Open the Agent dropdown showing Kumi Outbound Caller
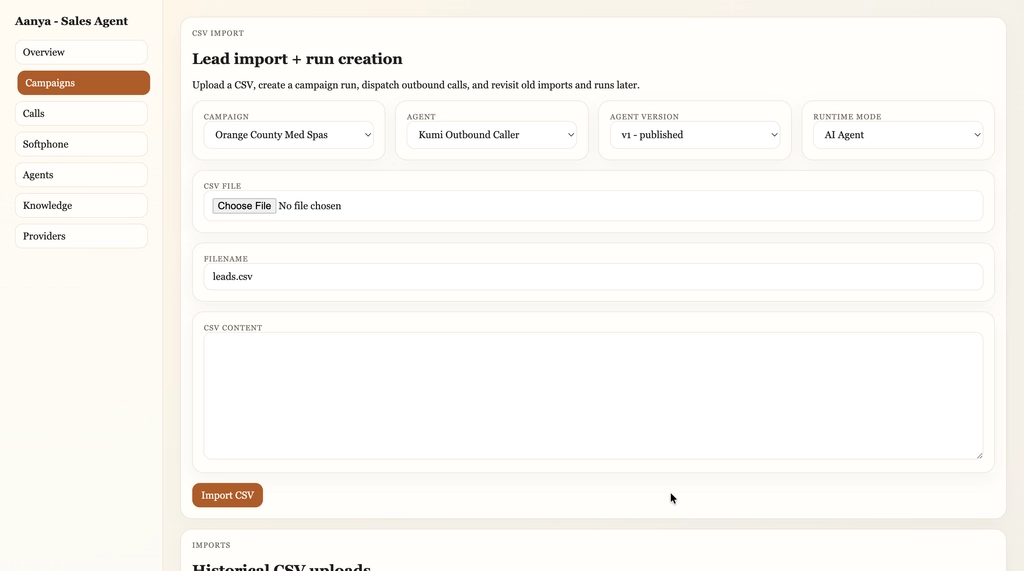1024x571 pixels. (491, 135)
